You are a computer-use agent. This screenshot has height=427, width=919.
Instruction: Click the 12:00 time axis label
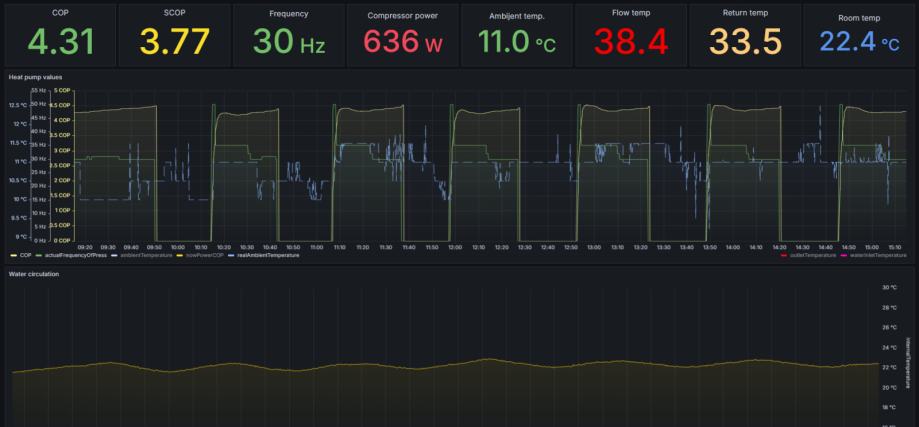(x=455, y=248)
